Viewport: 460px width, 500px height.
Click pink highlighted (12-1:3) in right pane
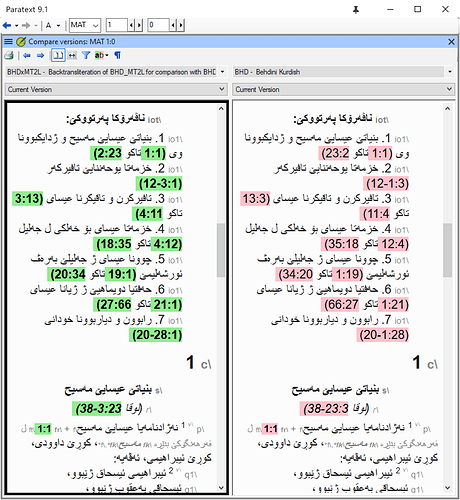[386, 184]
